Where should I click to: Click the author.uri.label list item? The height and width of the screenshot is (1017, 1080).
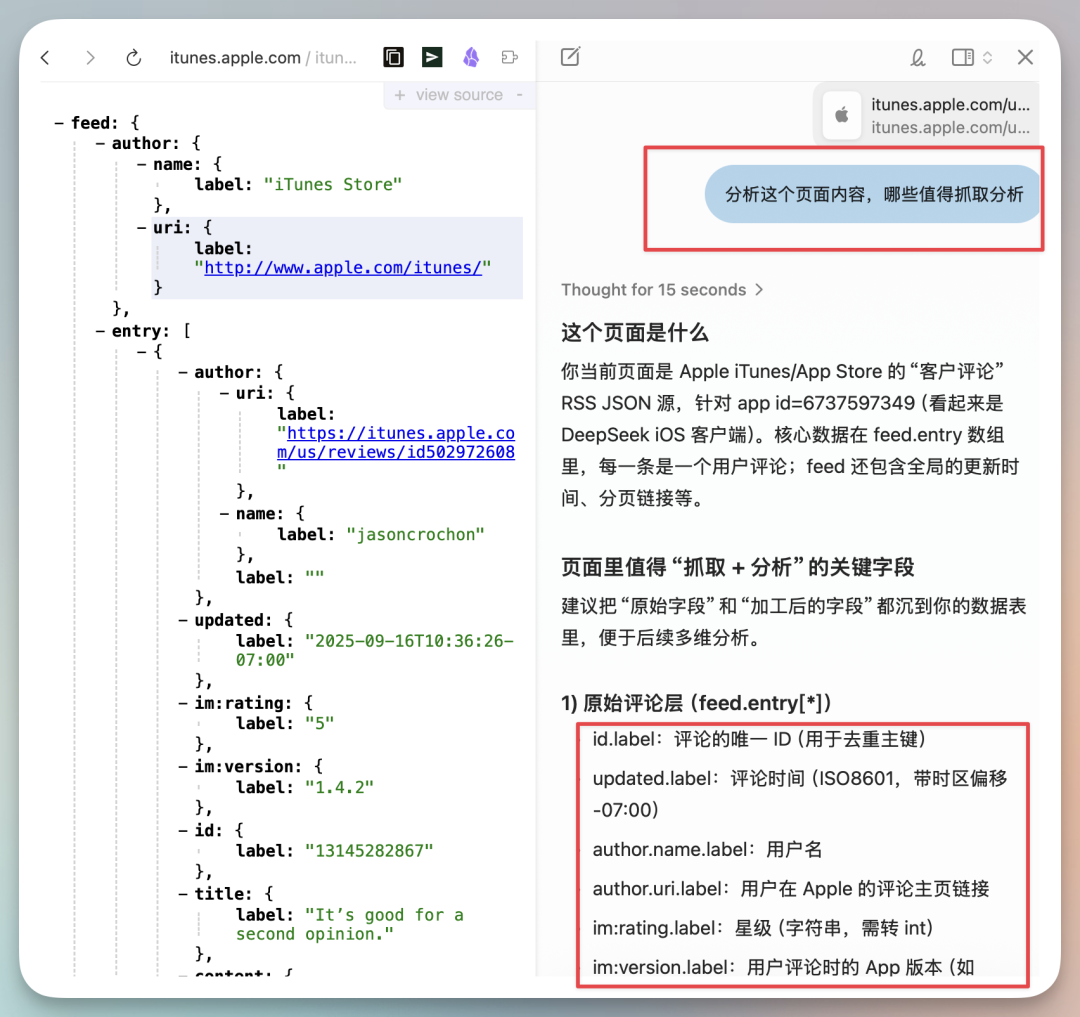(x=791, y=889)
